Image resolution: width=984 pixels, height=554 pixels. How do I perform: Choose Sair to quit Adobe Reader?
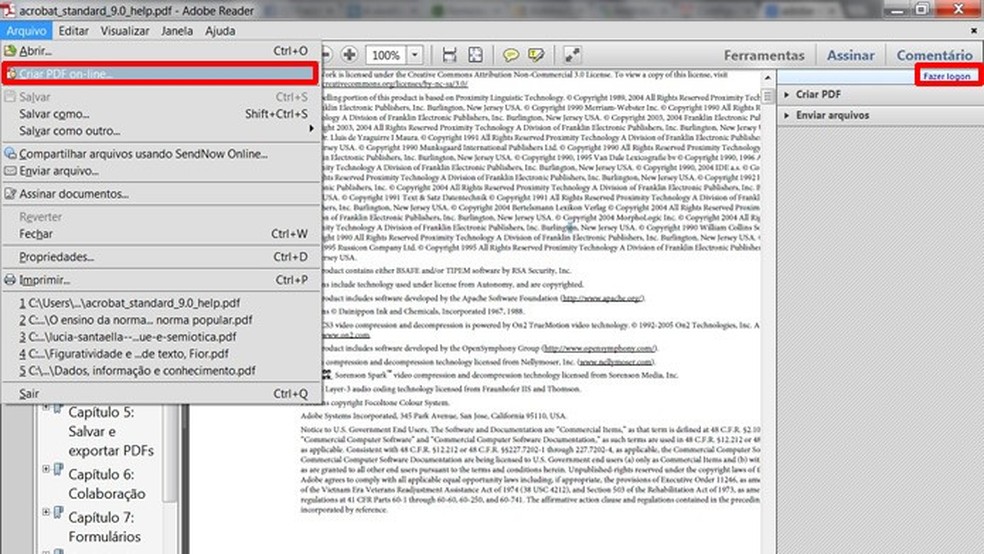[161, 393]
